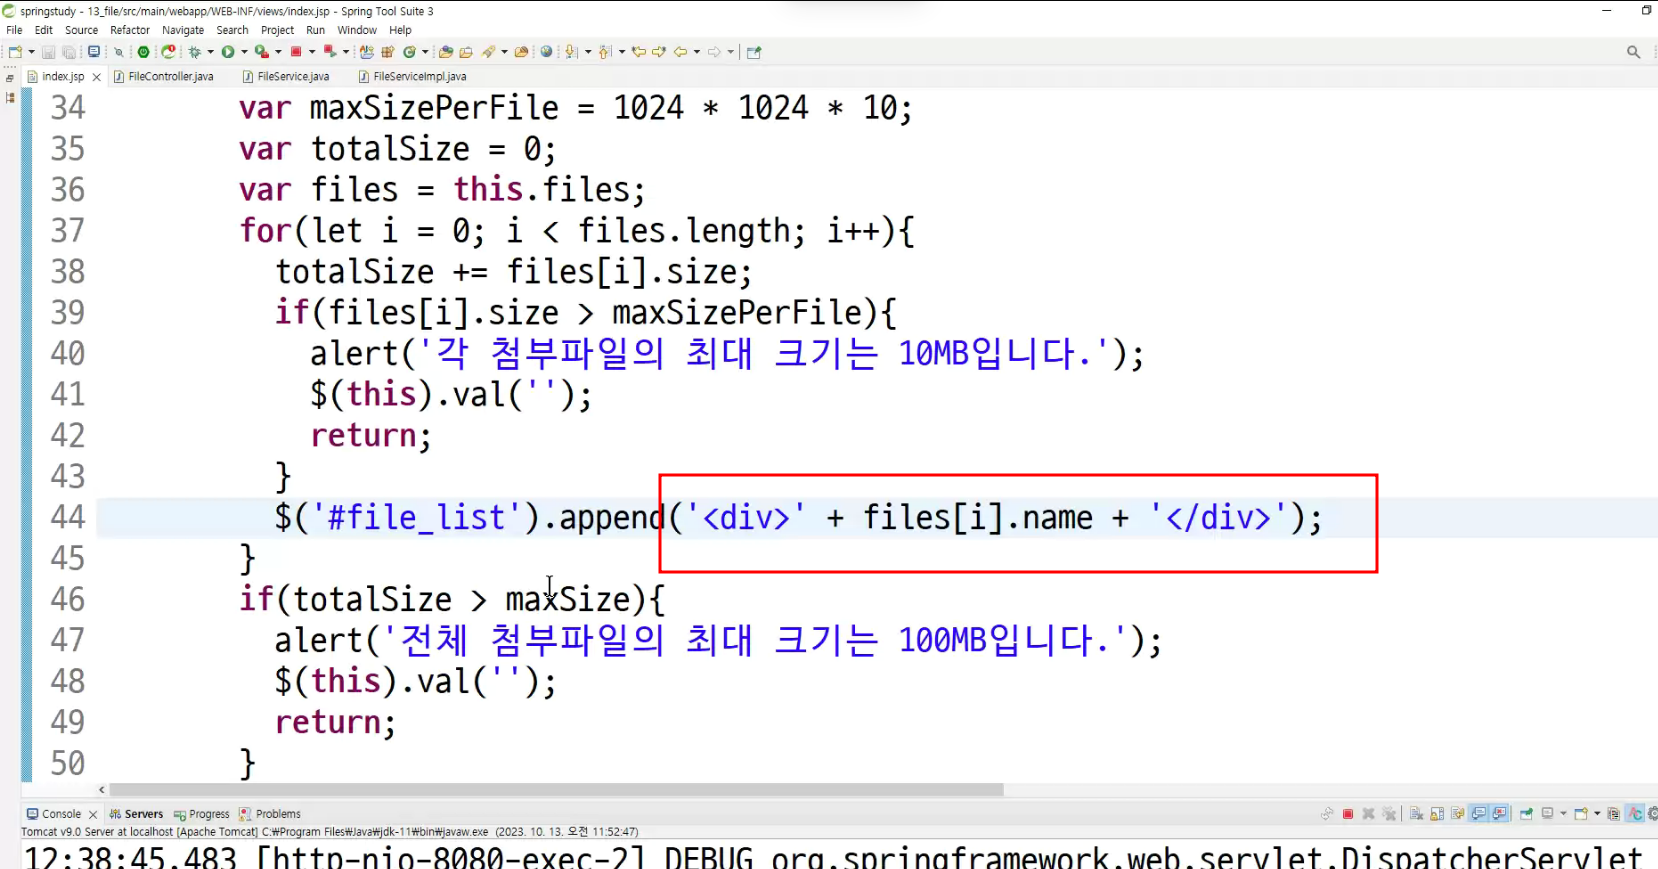This screenshot has height=869, width=1658.
Task: Click the Back navigation arrow
Action: [x=680, y=52]
